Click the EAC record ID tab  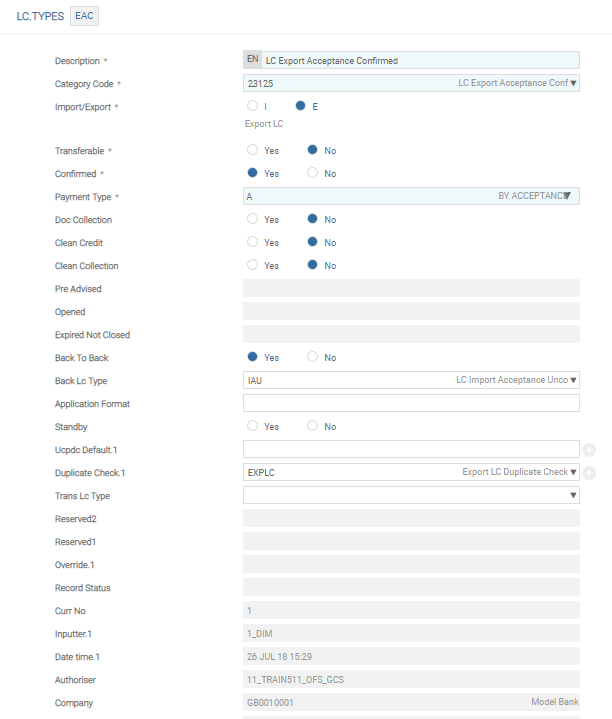point(84,16)
